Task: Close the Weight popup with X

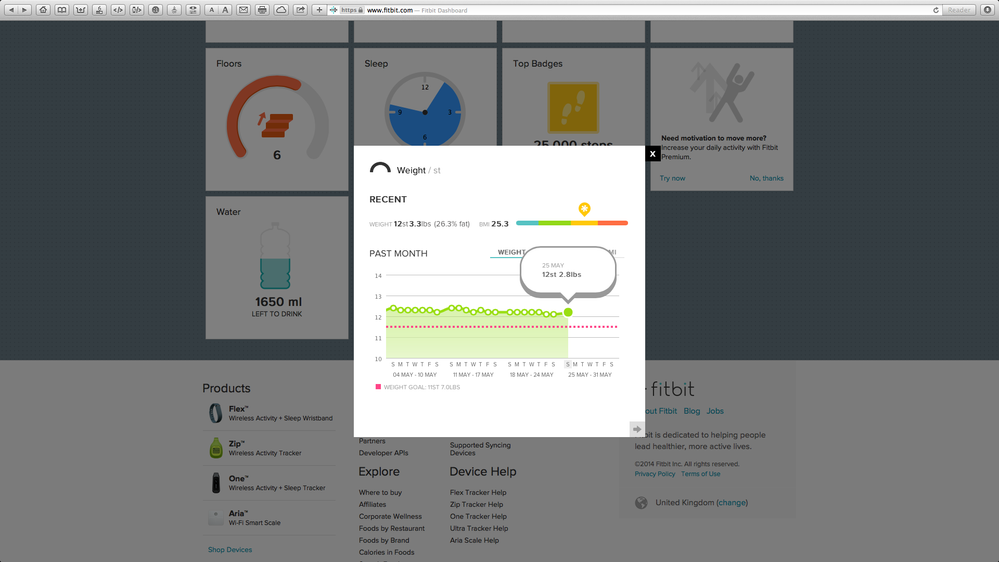Action: point(652,154)
